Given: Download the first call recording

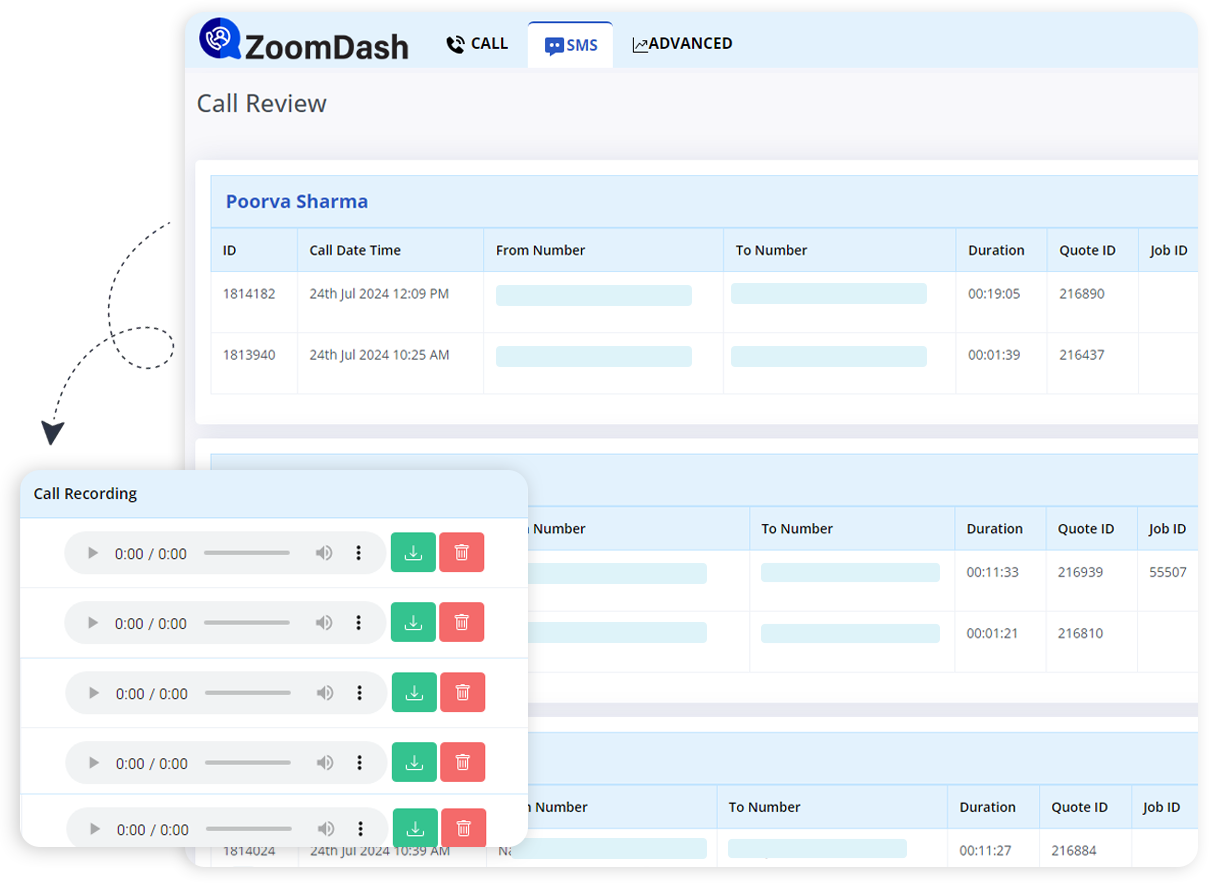Looking at the screenshot, I should (413, 552).
